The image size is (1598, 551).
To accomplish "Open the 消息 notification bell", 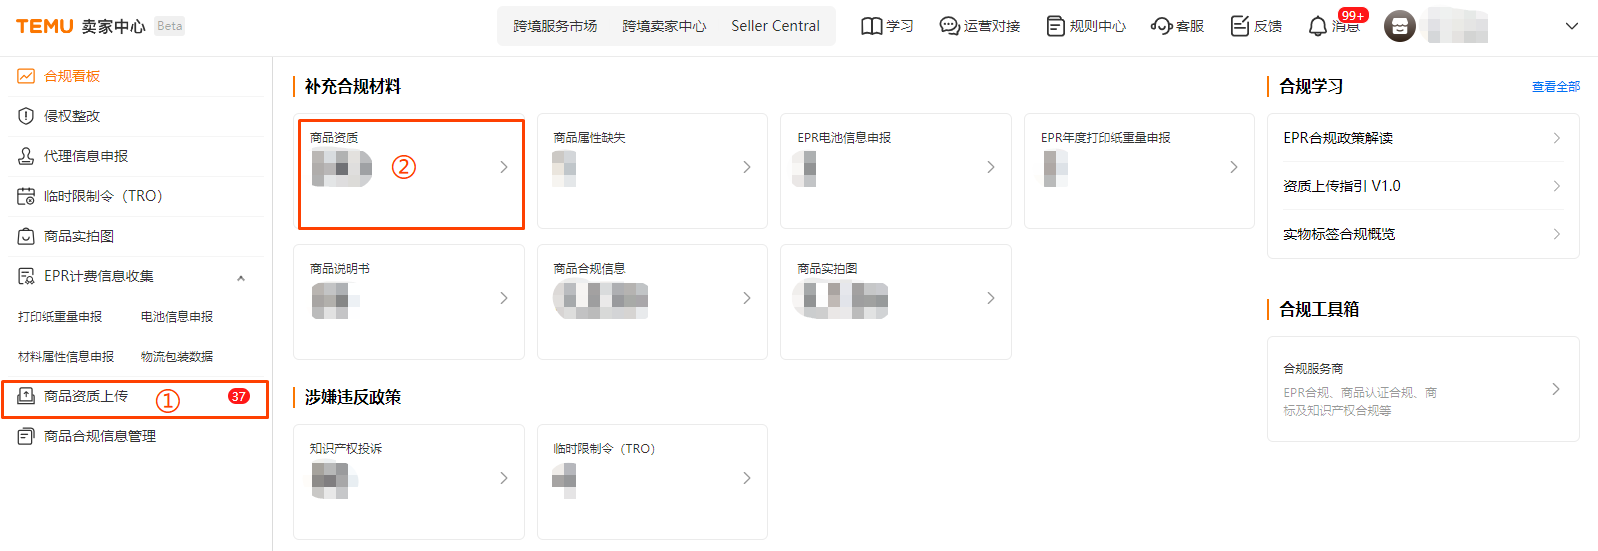I will coord(1318,26).
